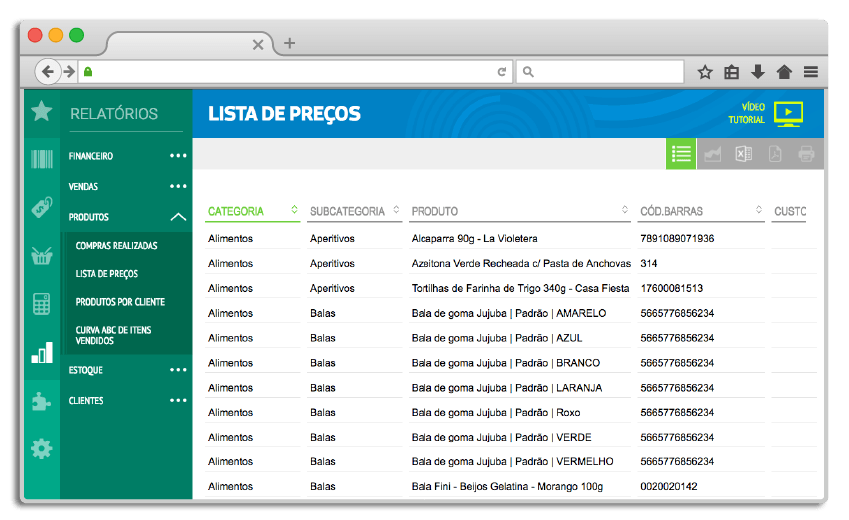
Task: Open Curva ABC de Itens Vendidos
Action: click(113, 335)
